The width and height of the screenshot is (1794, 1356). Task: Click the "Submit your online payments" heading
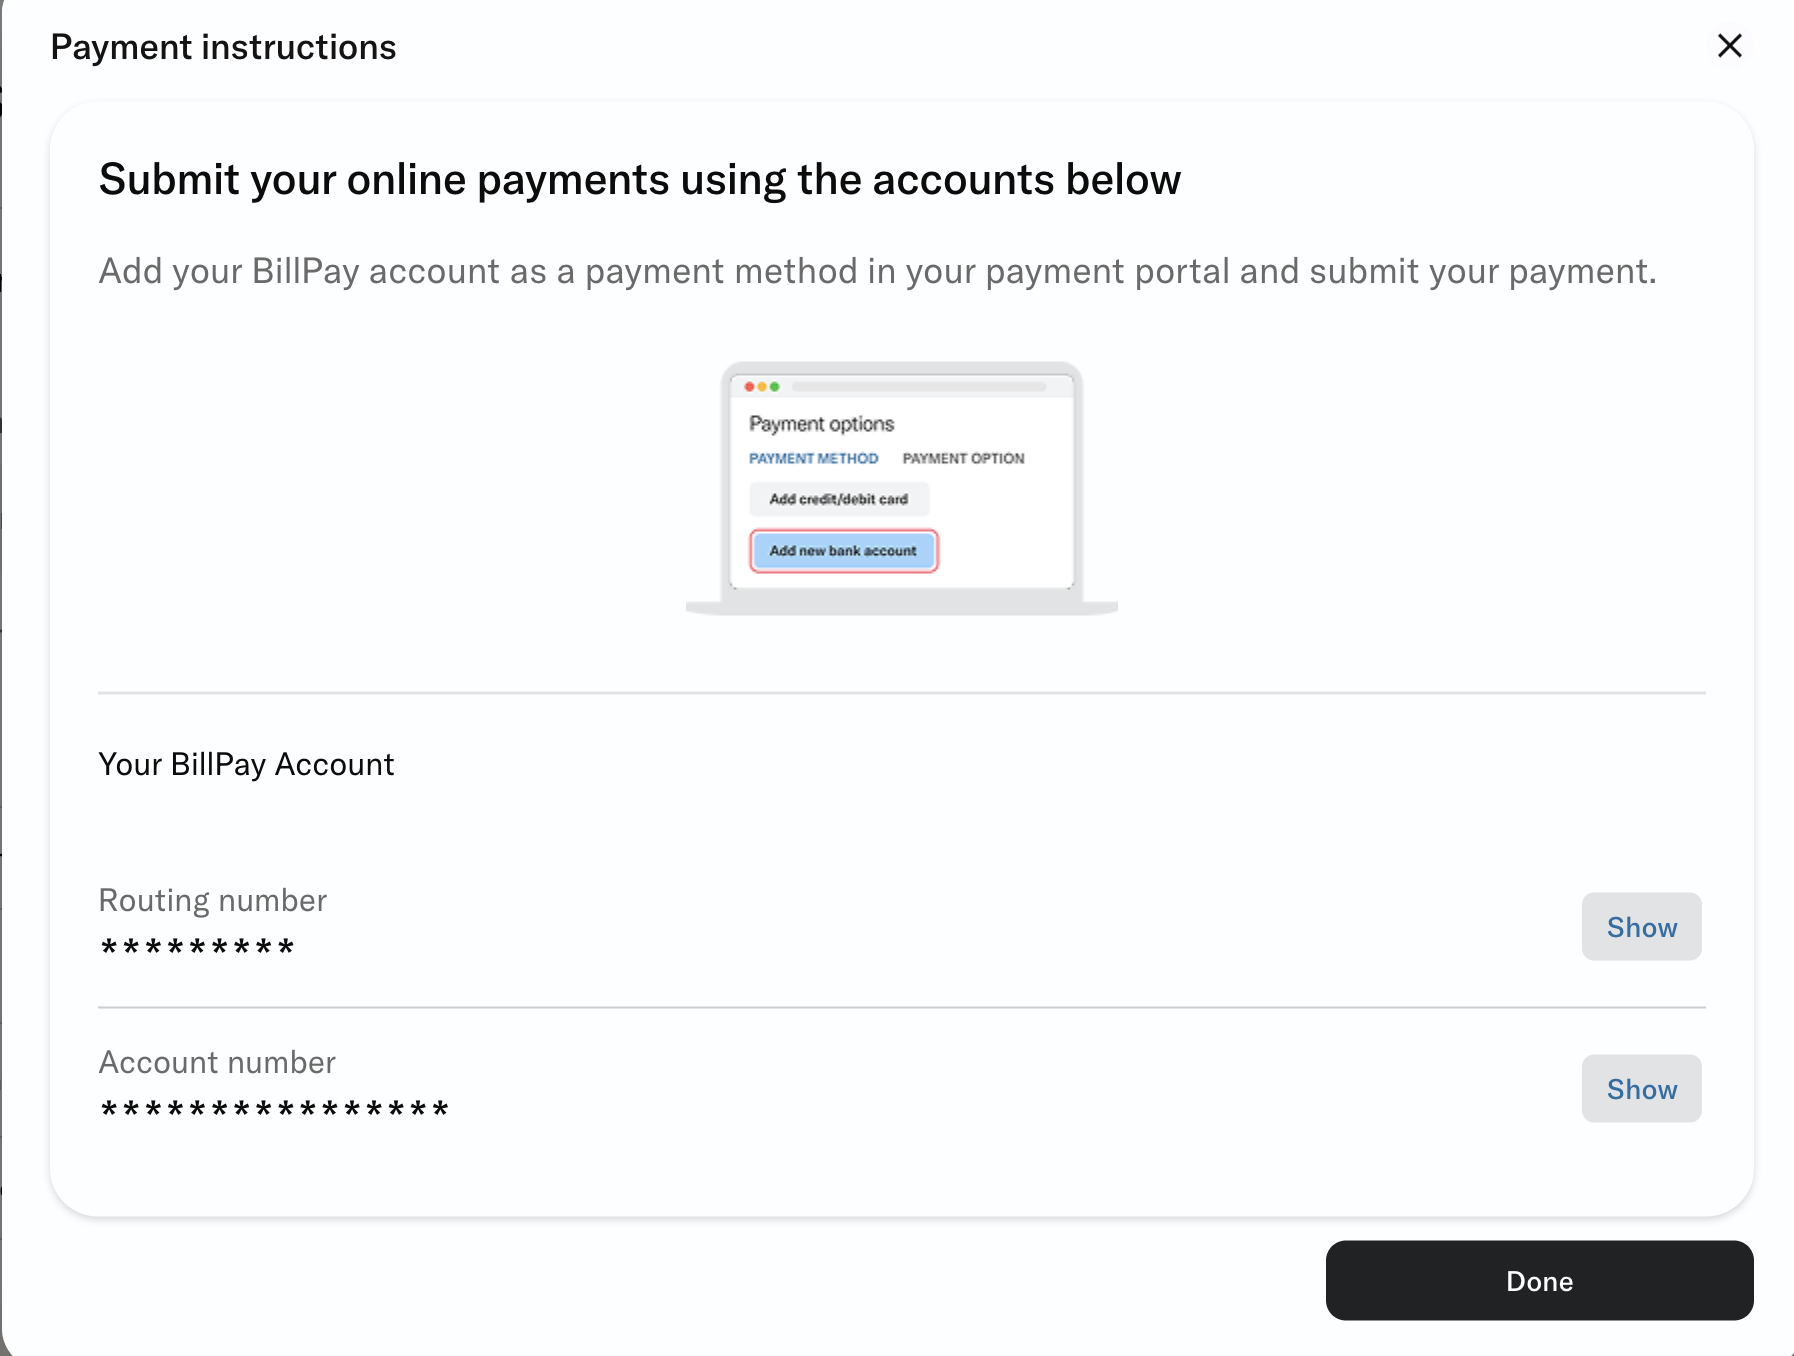click(639, 179)
